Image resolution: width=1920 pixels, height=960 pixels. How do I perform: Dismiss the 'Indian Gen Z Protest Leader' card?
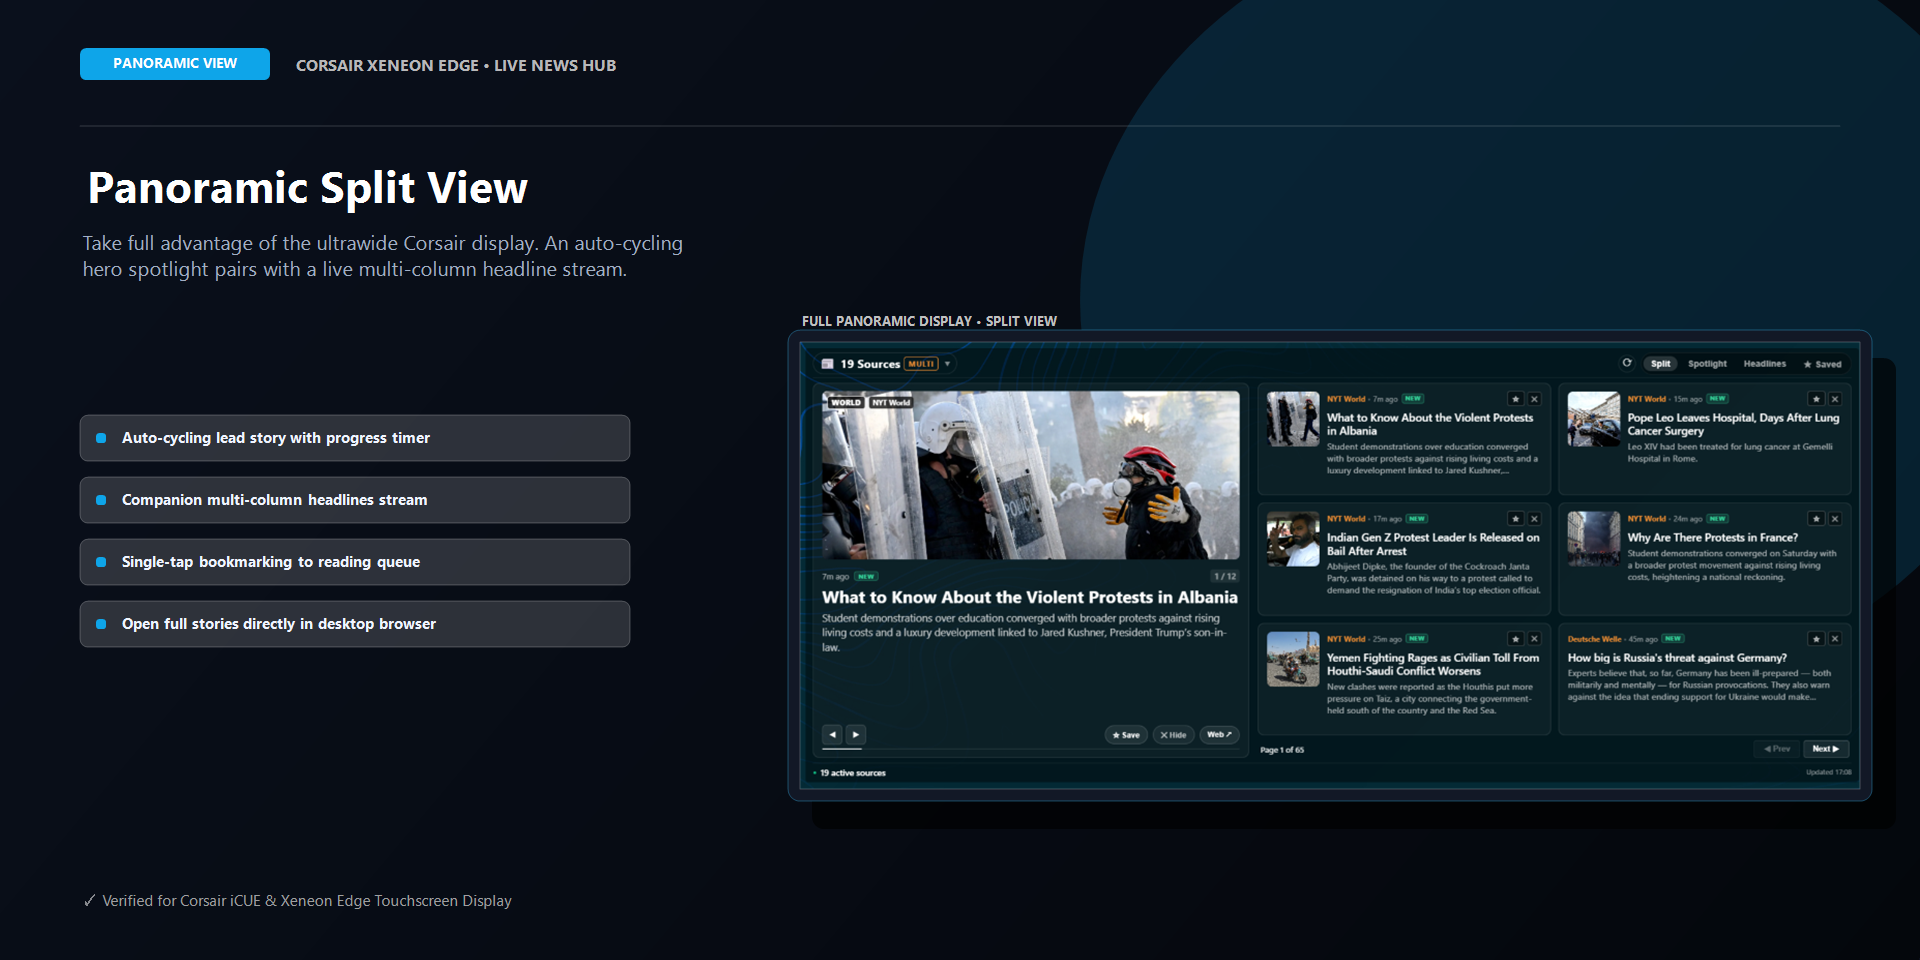coord(1535,519)
